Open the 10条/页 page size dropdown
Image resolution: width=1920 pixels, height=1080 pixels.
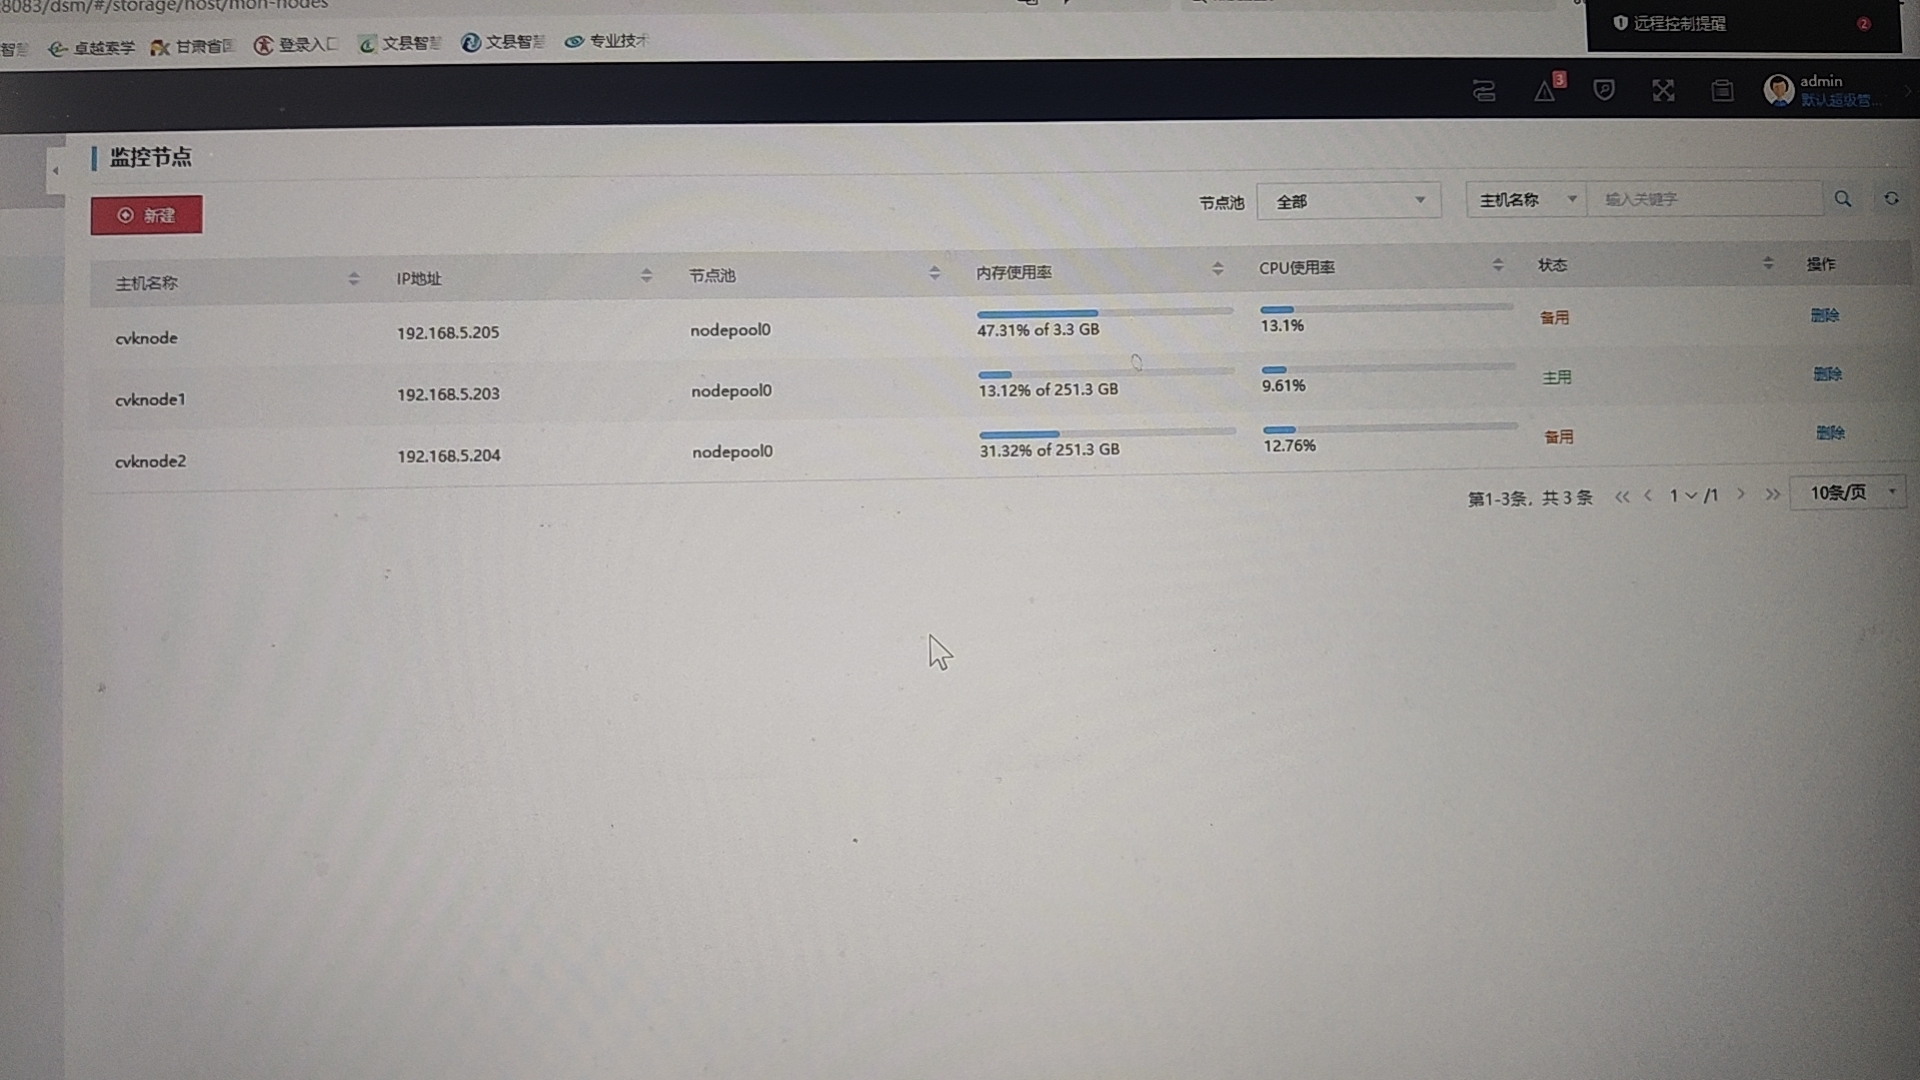coord(1849,492)
